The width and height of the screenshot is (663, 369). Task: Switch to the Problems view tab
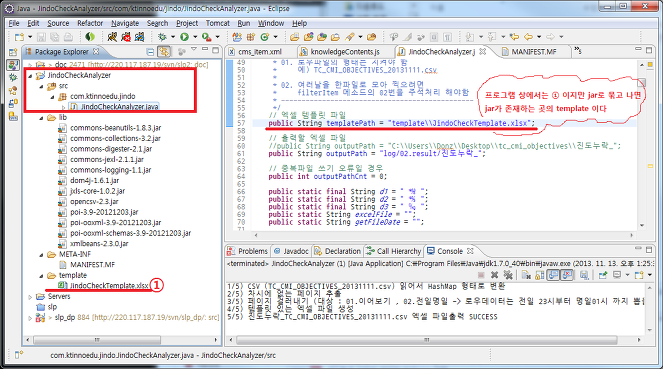point(248,251)
